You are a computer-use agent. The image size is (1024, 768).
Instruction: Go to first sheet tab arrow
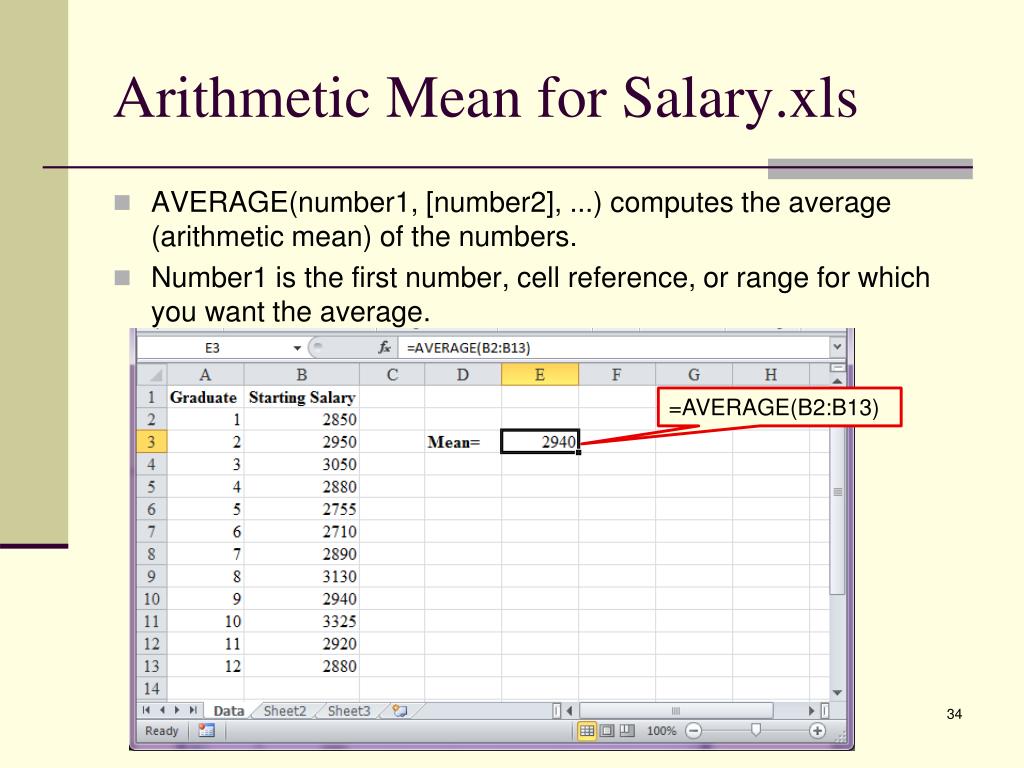pos(146,710)
